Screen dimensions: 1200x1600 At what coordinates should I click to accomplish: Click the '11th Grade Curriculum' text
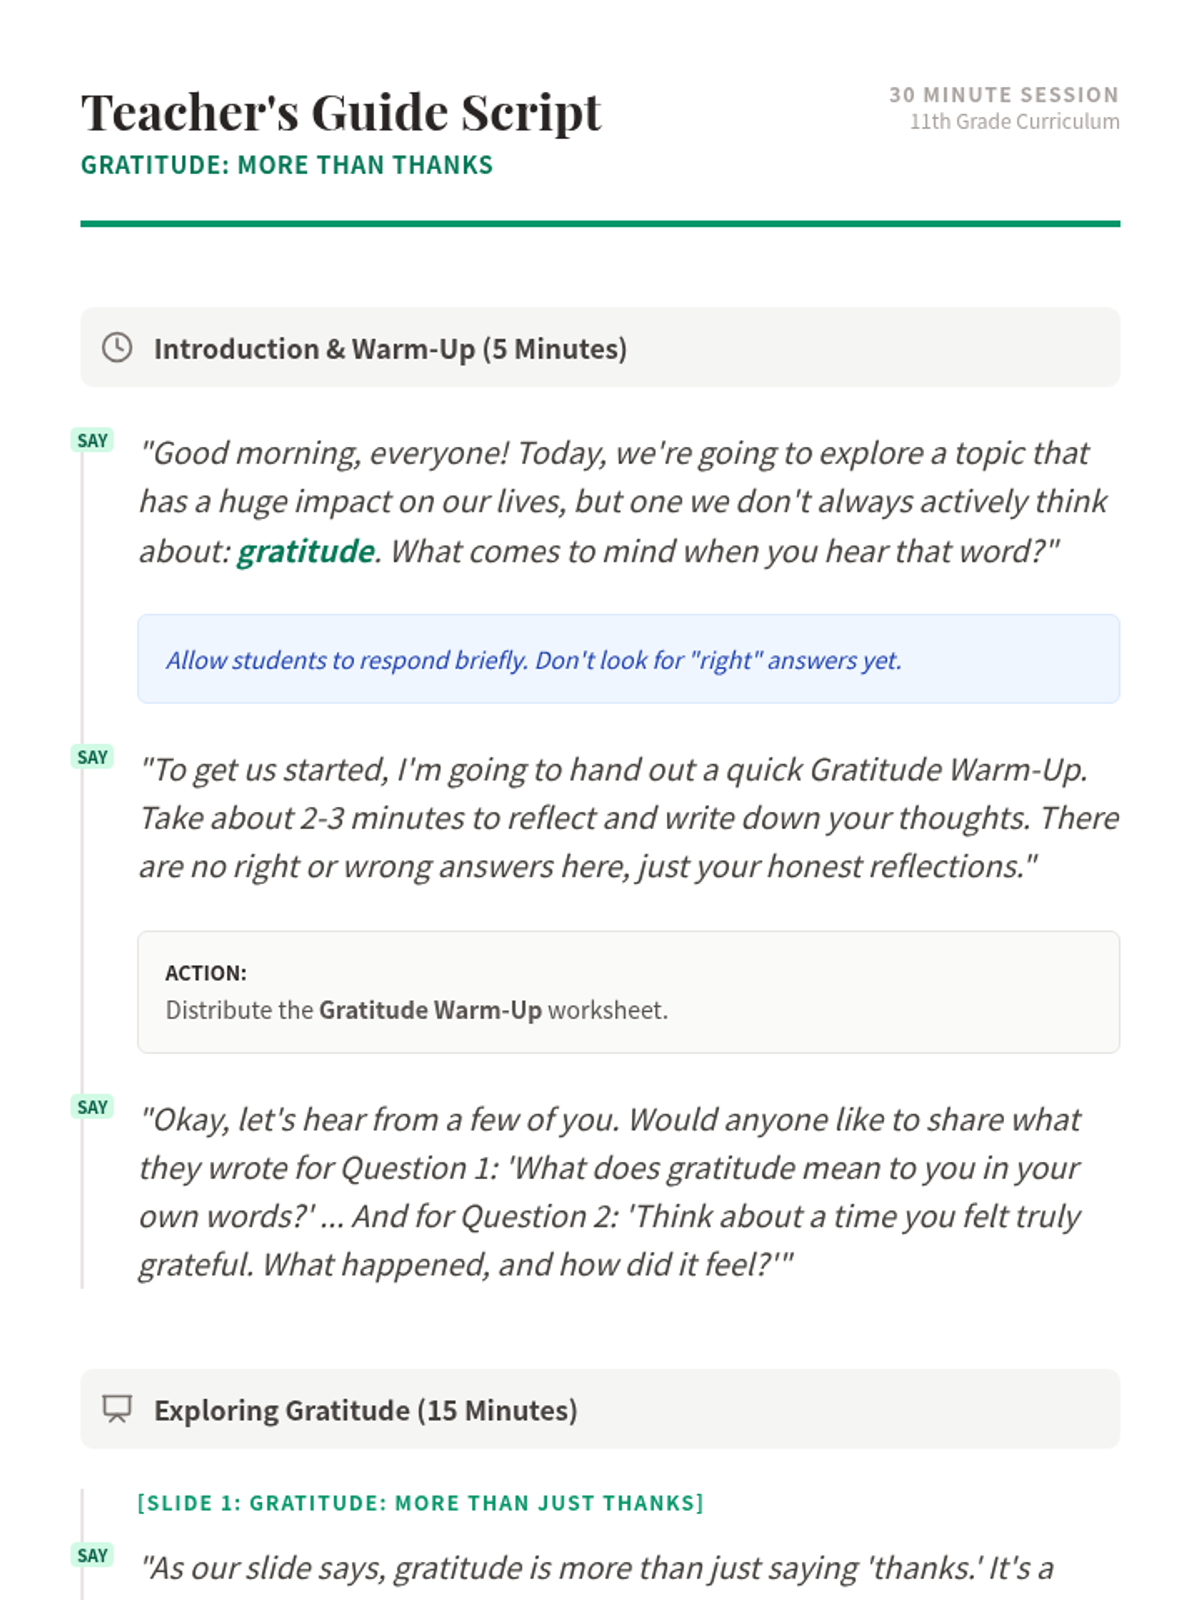point(1014,121)
